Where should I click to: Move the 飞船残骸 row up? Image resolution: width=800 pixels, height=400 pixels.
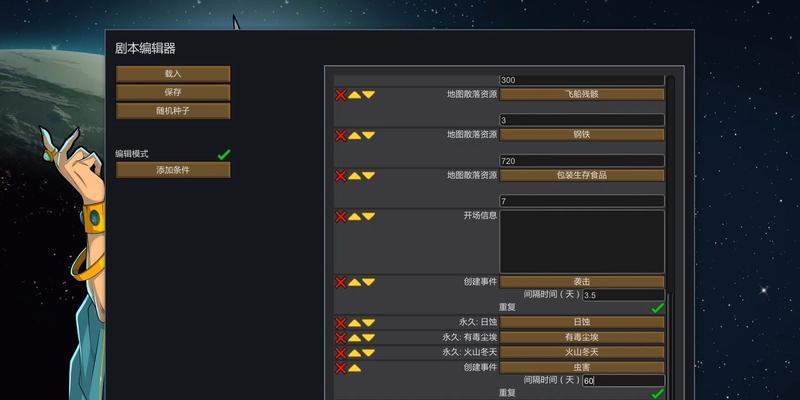(355, 94)
